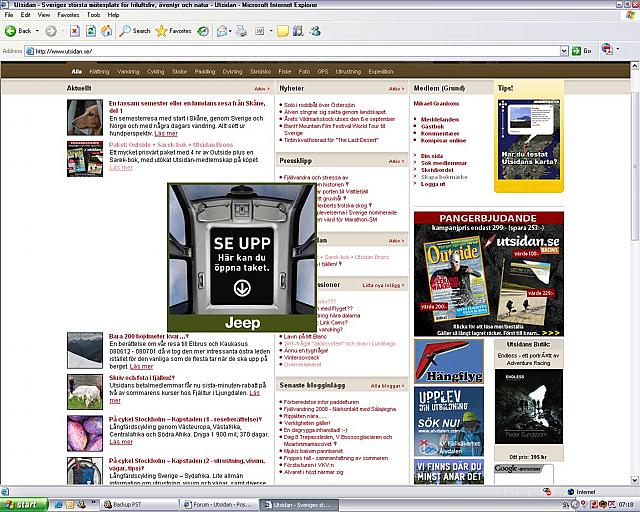
Task: Print the page with the printer icon
Action: pos(242,31)
